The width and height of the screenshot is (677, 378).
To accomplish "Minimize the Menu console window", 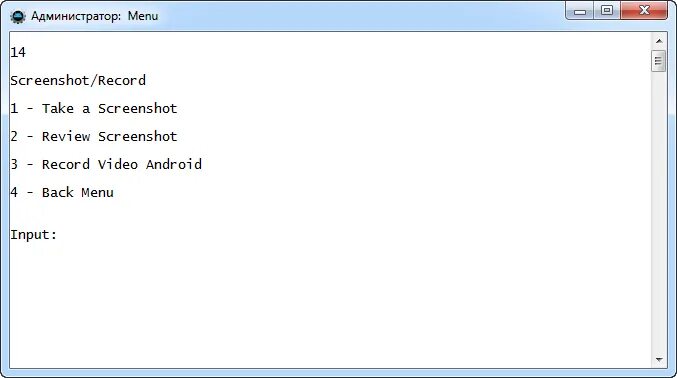I will tap(580, 11).
